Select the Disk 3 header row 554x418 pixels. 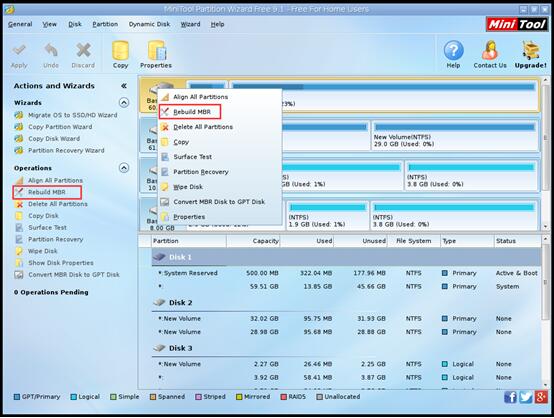click(346, 348)
